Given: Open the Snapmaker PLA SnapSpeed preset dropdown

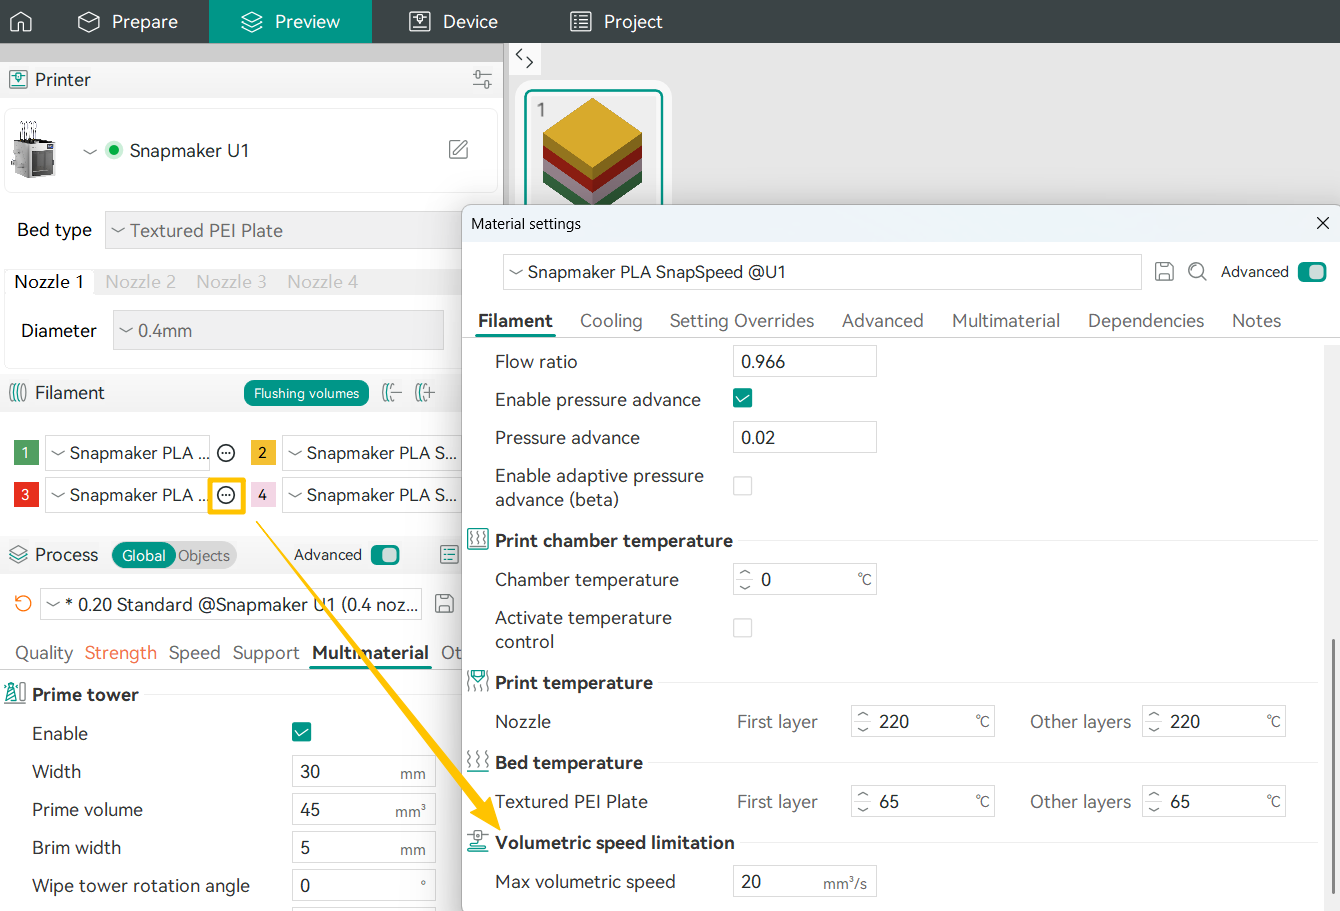Looking at the screenshot, I should (x=820, y=272).
